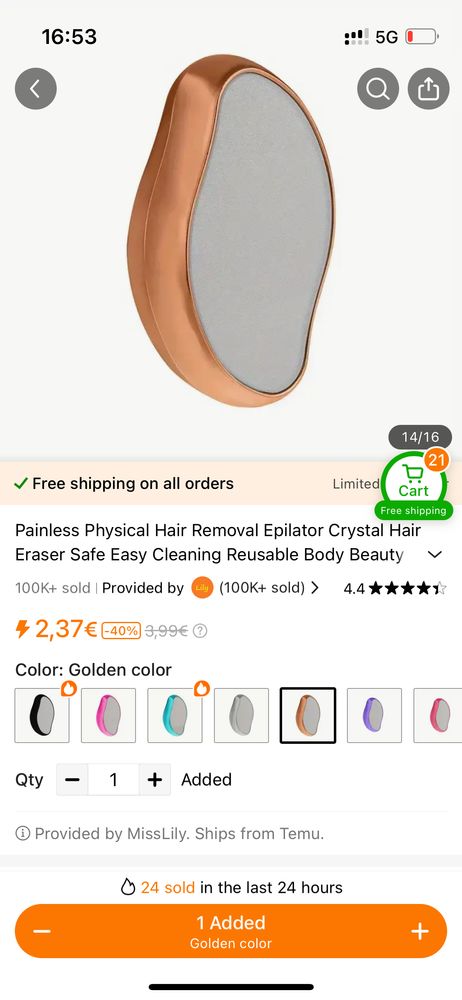Tap the quantity number field
462x1000 pixels.
tap(114, 779)
